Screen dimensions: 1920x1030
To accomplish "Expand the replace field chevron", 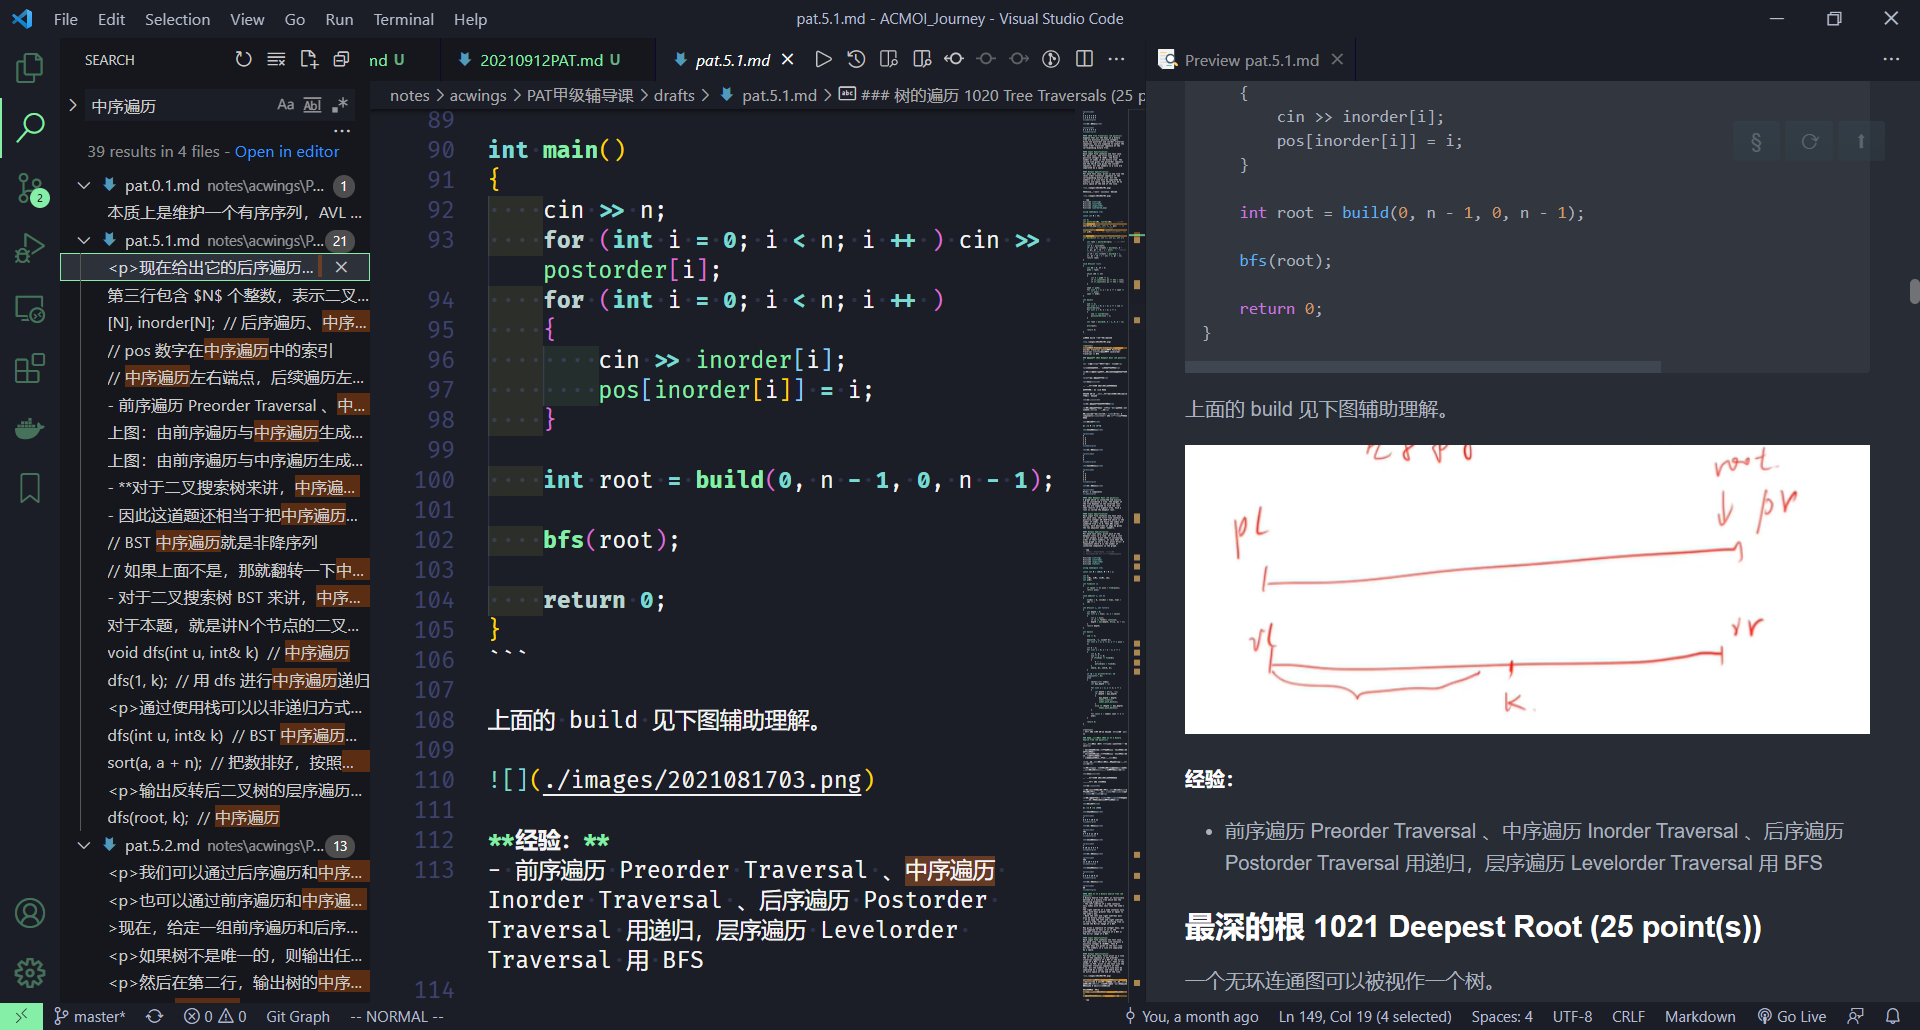I will pos(72,105).
